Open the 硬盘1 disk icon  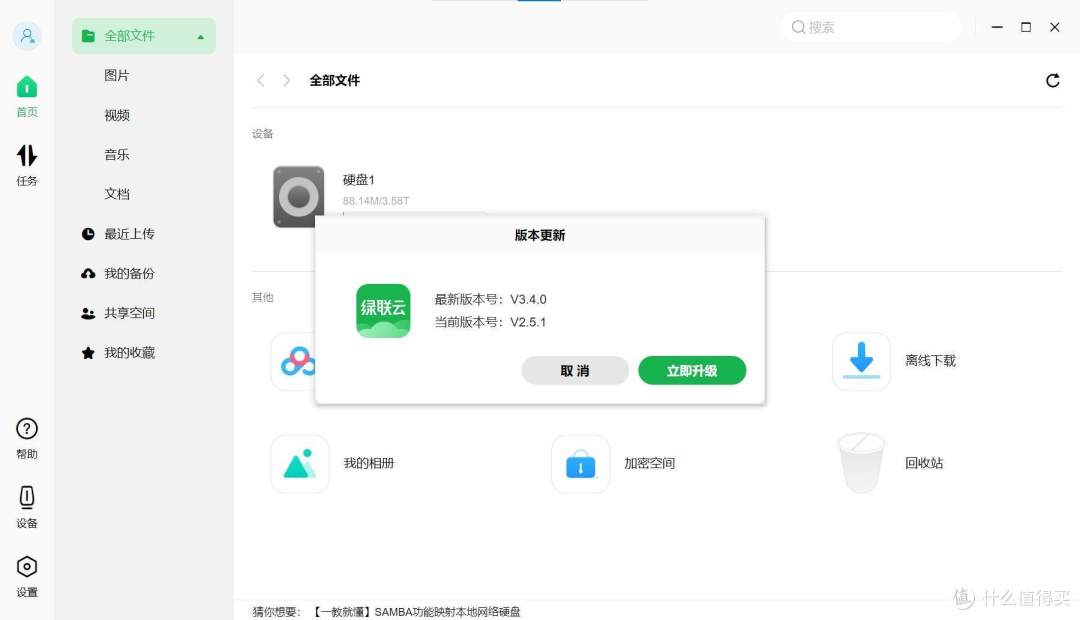click(298, 196)
